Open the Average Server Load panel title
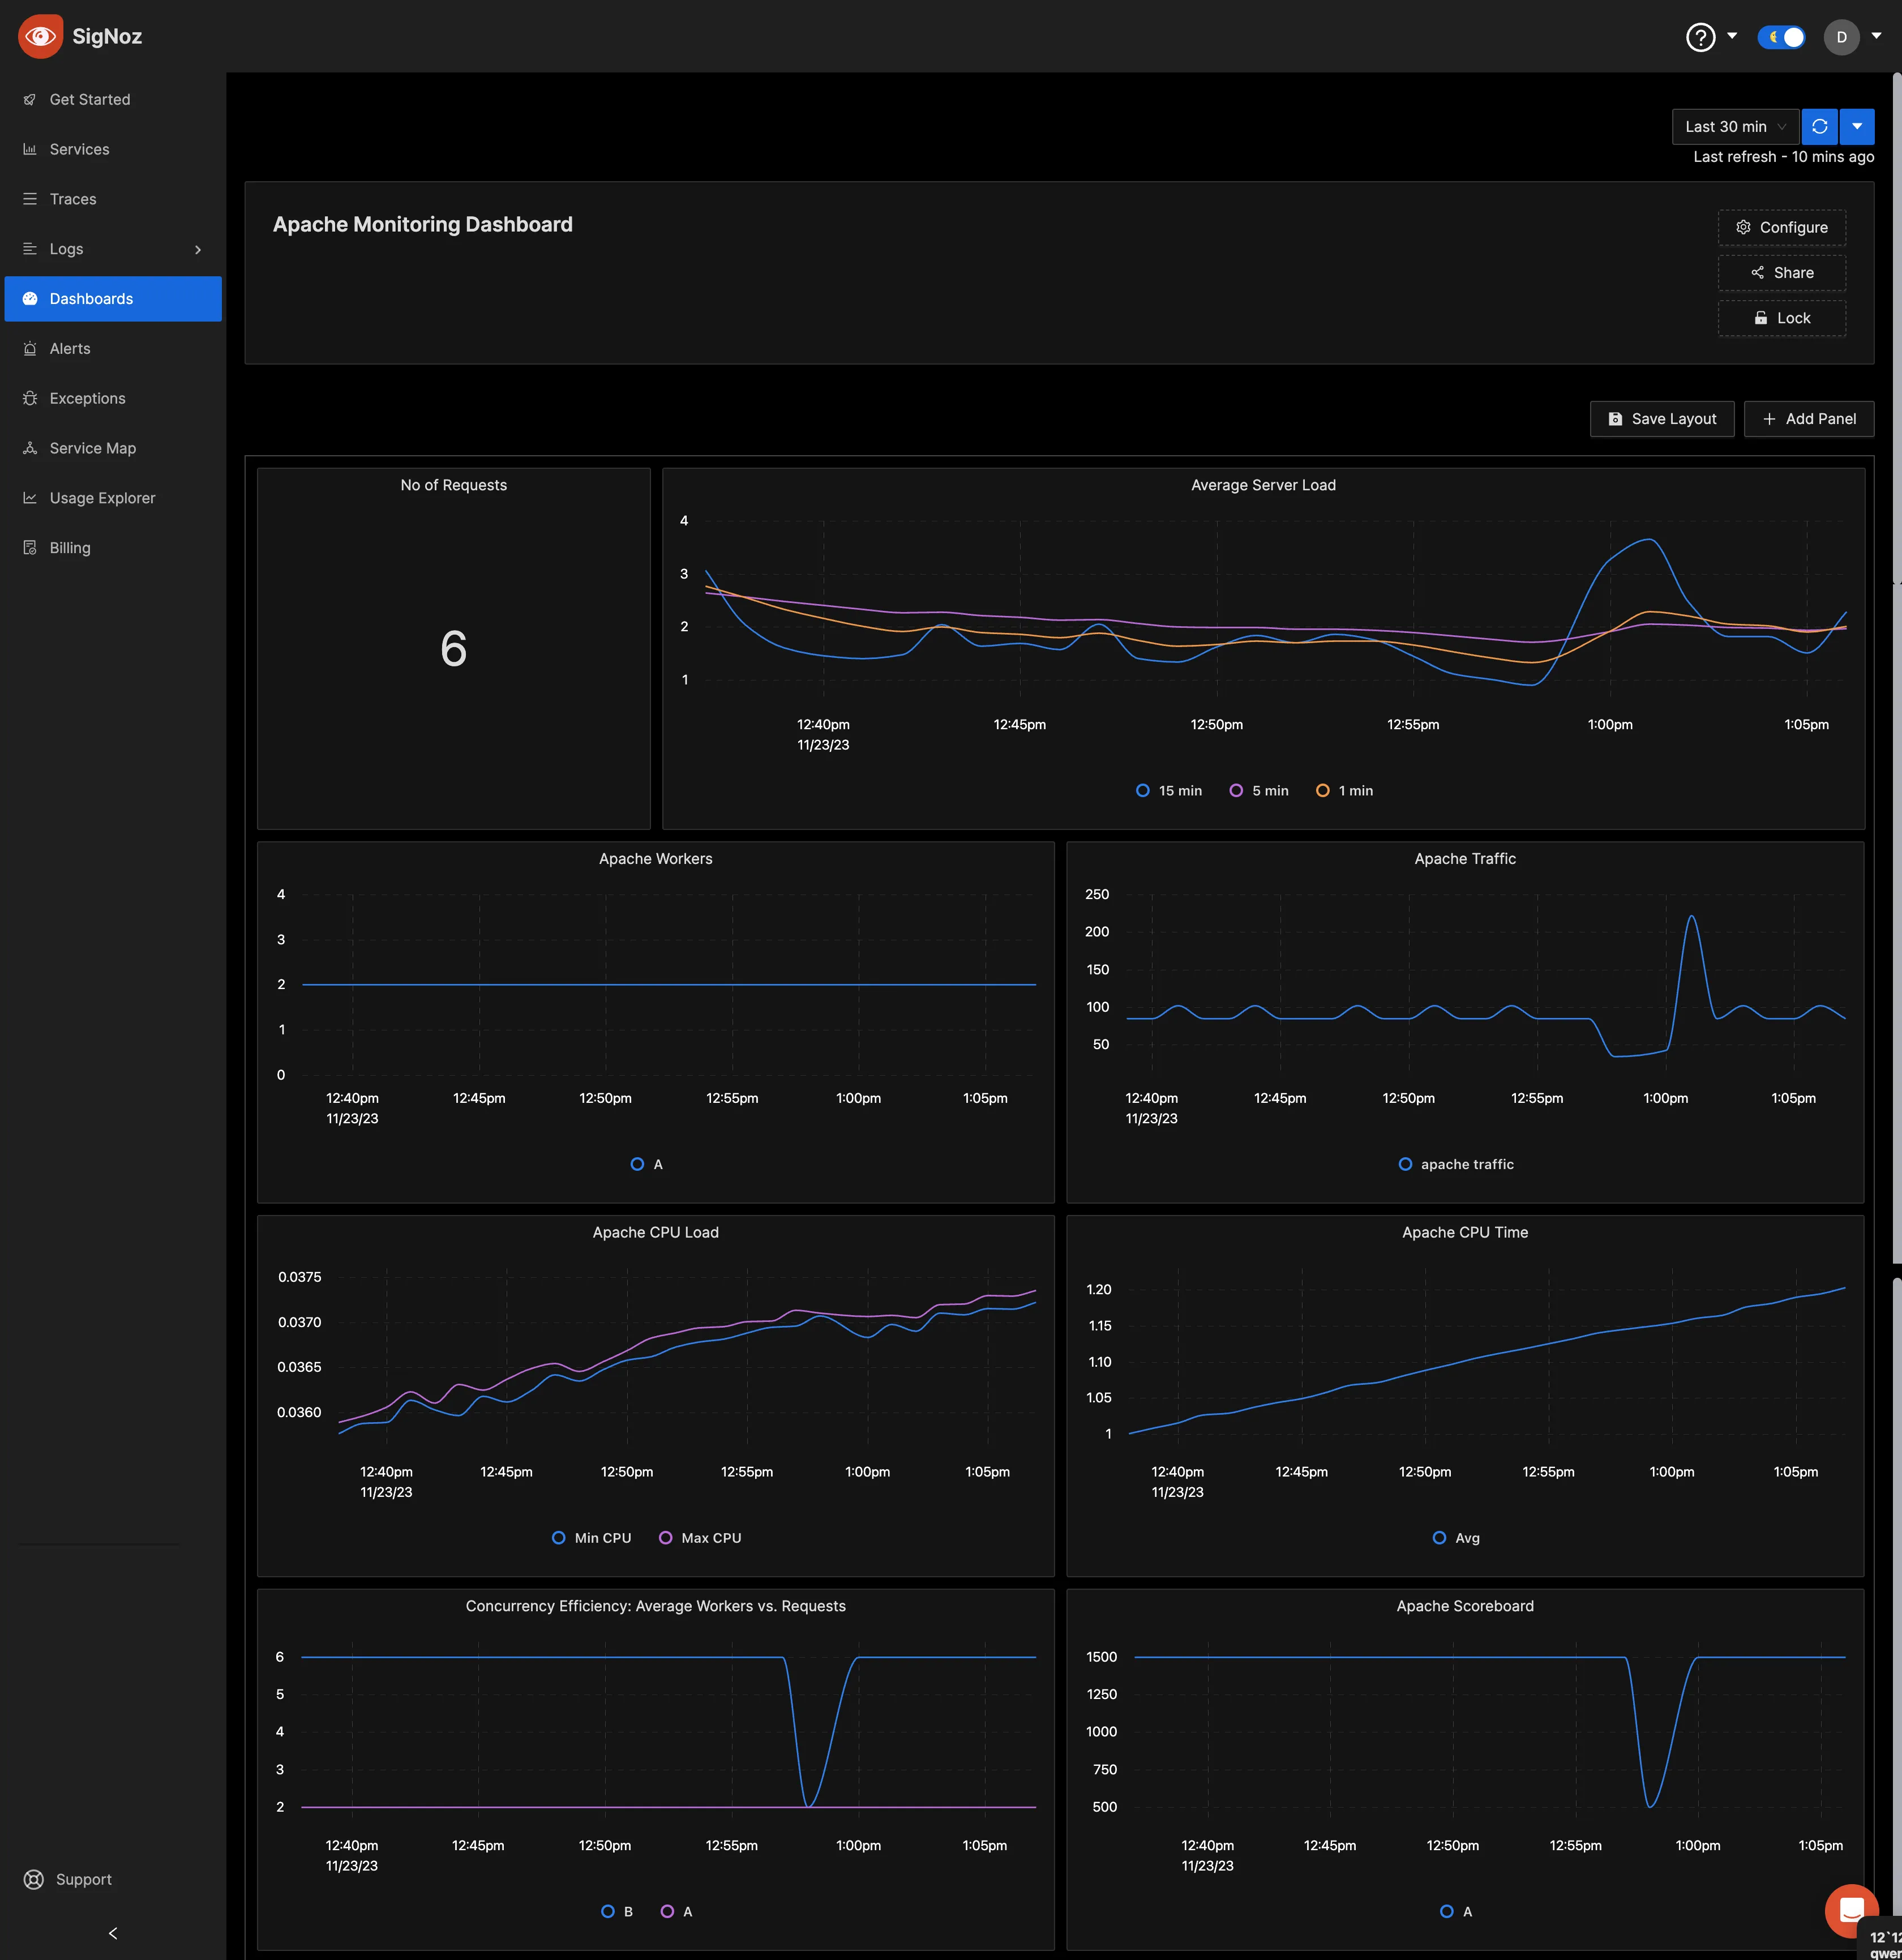The height and width of the screenshot is (1960, 1902). (1263, 486)
